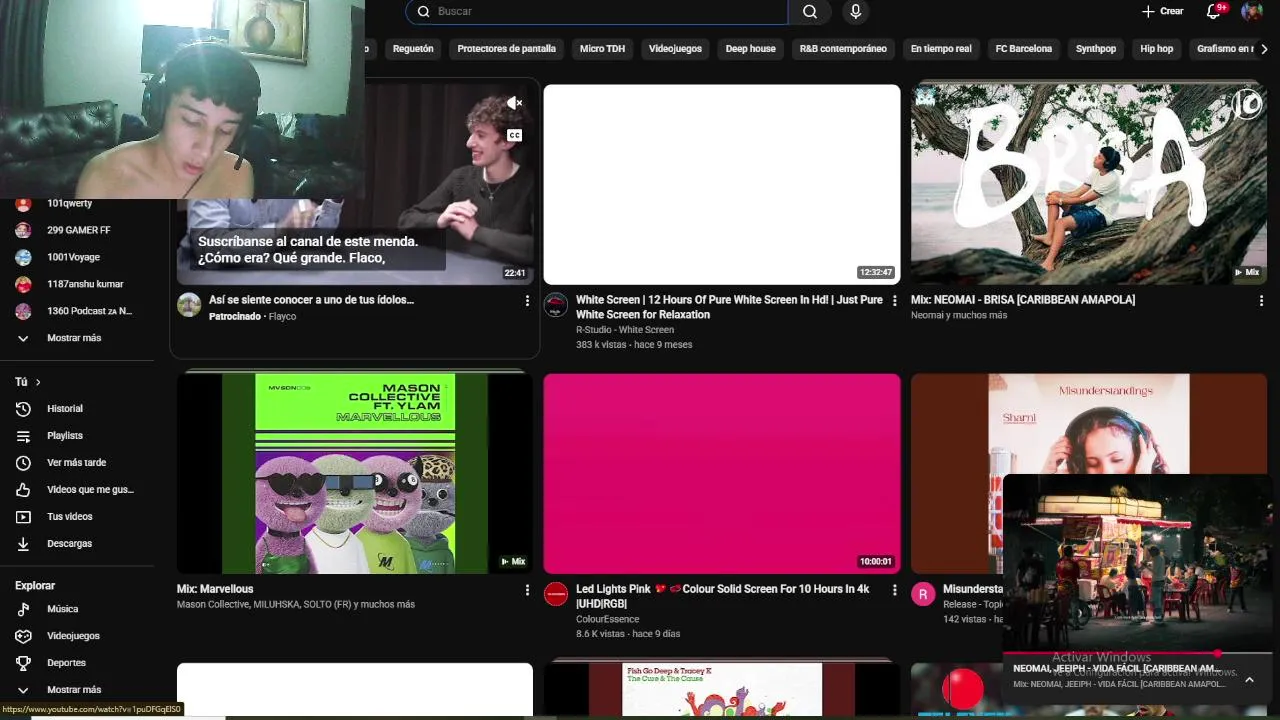The height and width of the screenshot is (720, 1280).
Task: Open 1001Voyage subscription channel
Action: click(x=77, y=257)
